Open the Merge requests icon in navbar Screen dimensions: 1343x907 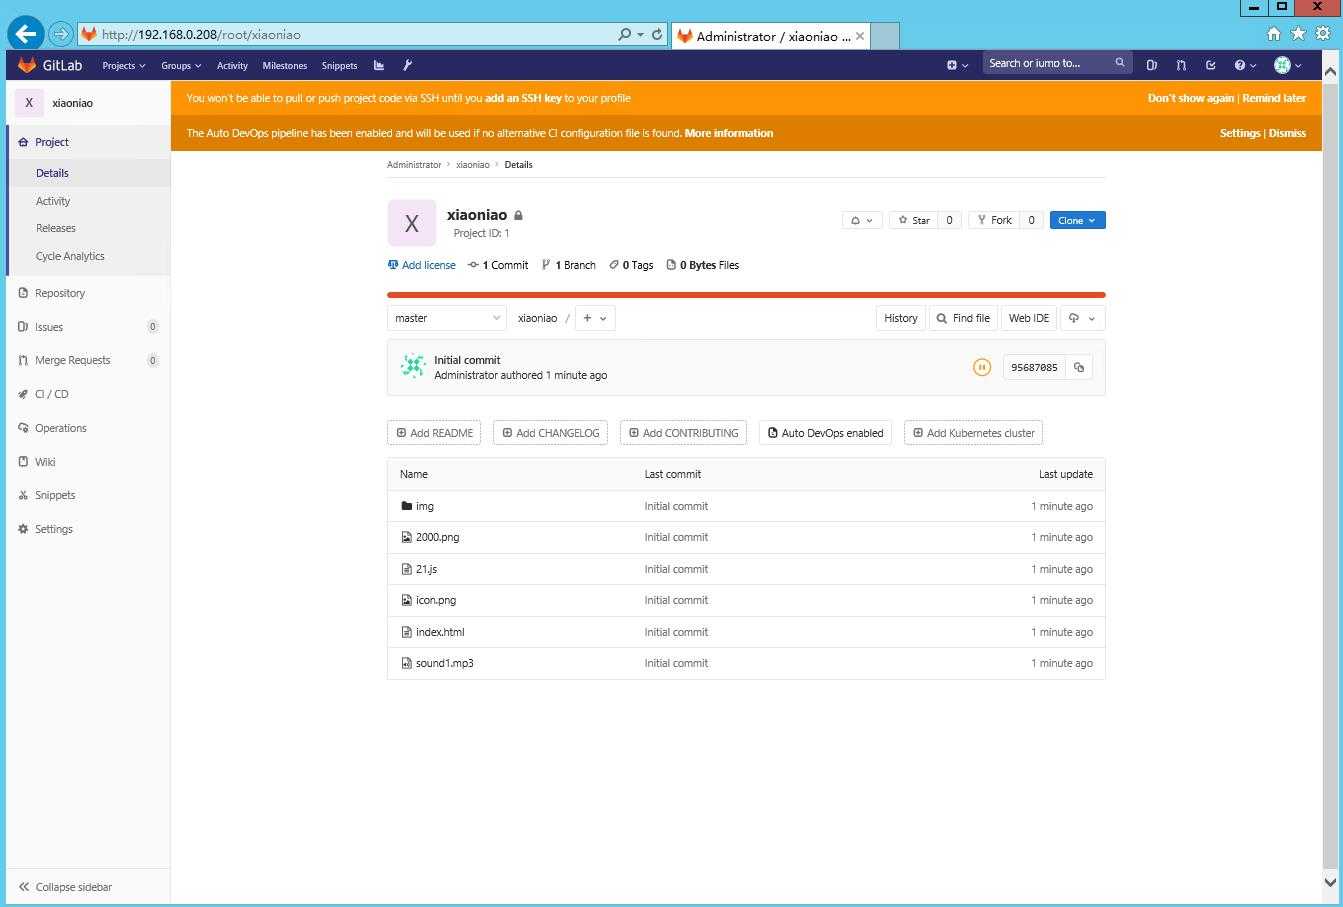pos(1181,65)
